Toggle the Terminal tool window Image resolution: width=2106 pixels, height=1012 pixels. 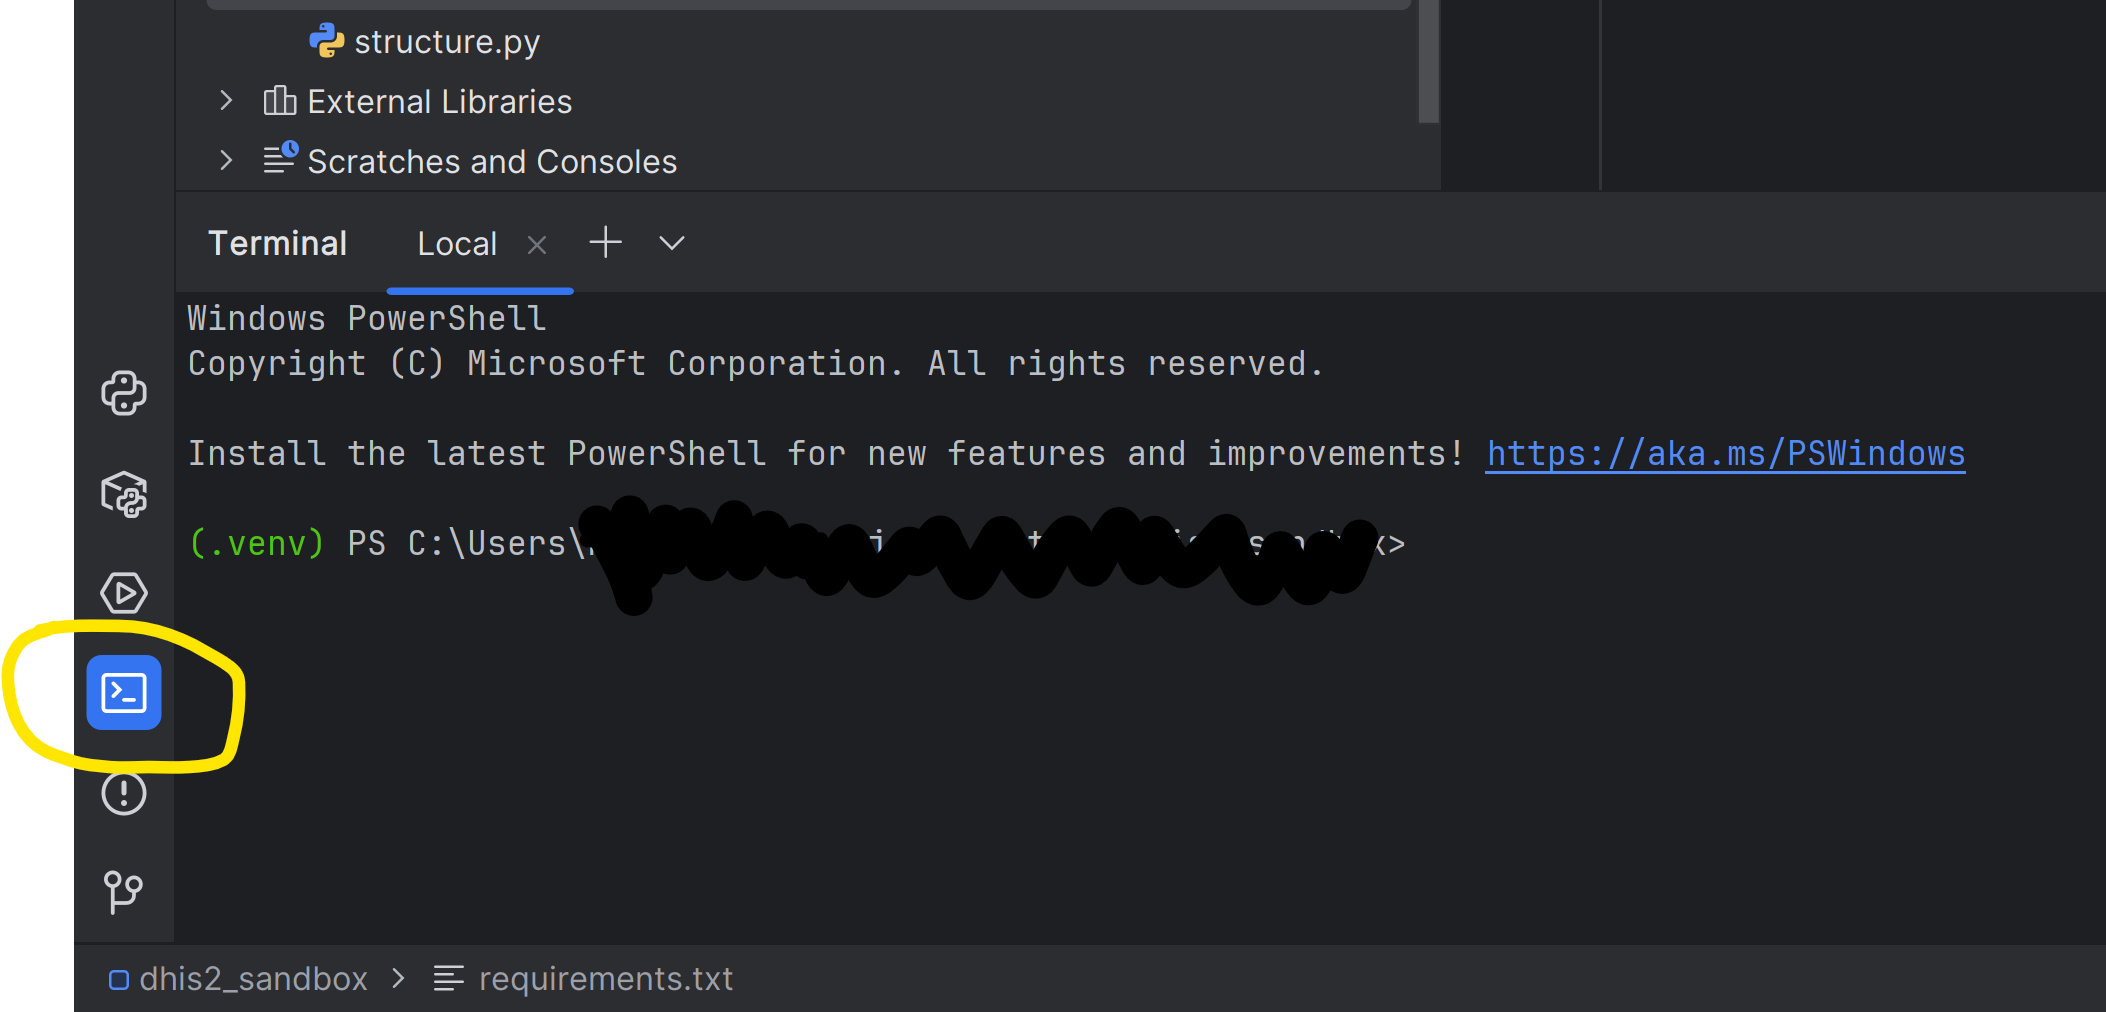[124, 692]
